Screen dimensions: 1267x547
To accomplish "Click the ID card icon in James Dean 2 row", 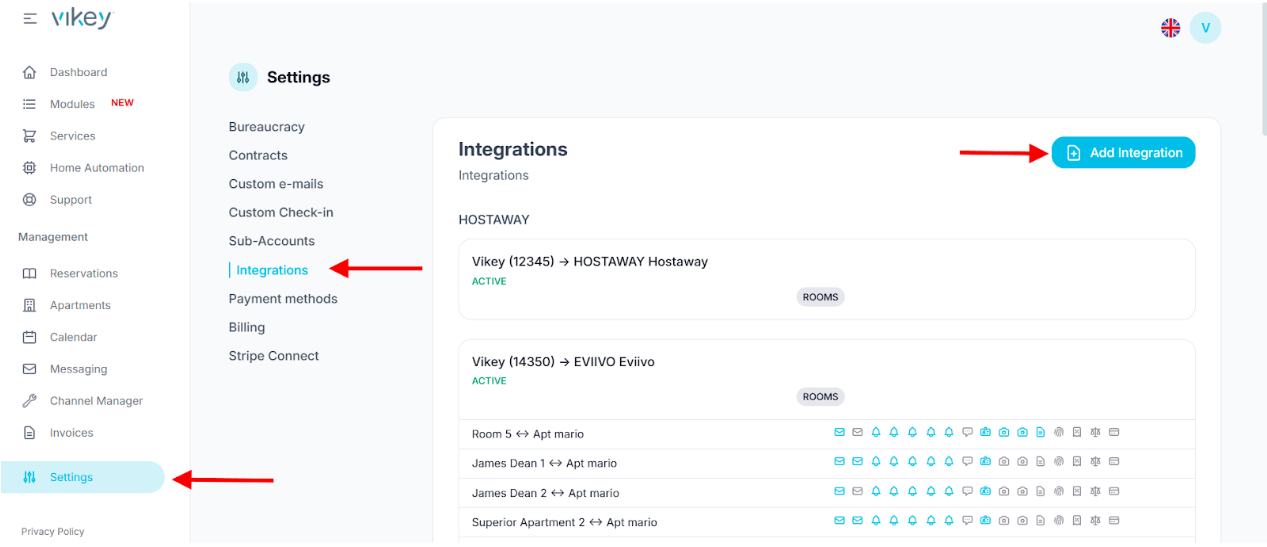I will pyautogui.click(x=985, y=491).
